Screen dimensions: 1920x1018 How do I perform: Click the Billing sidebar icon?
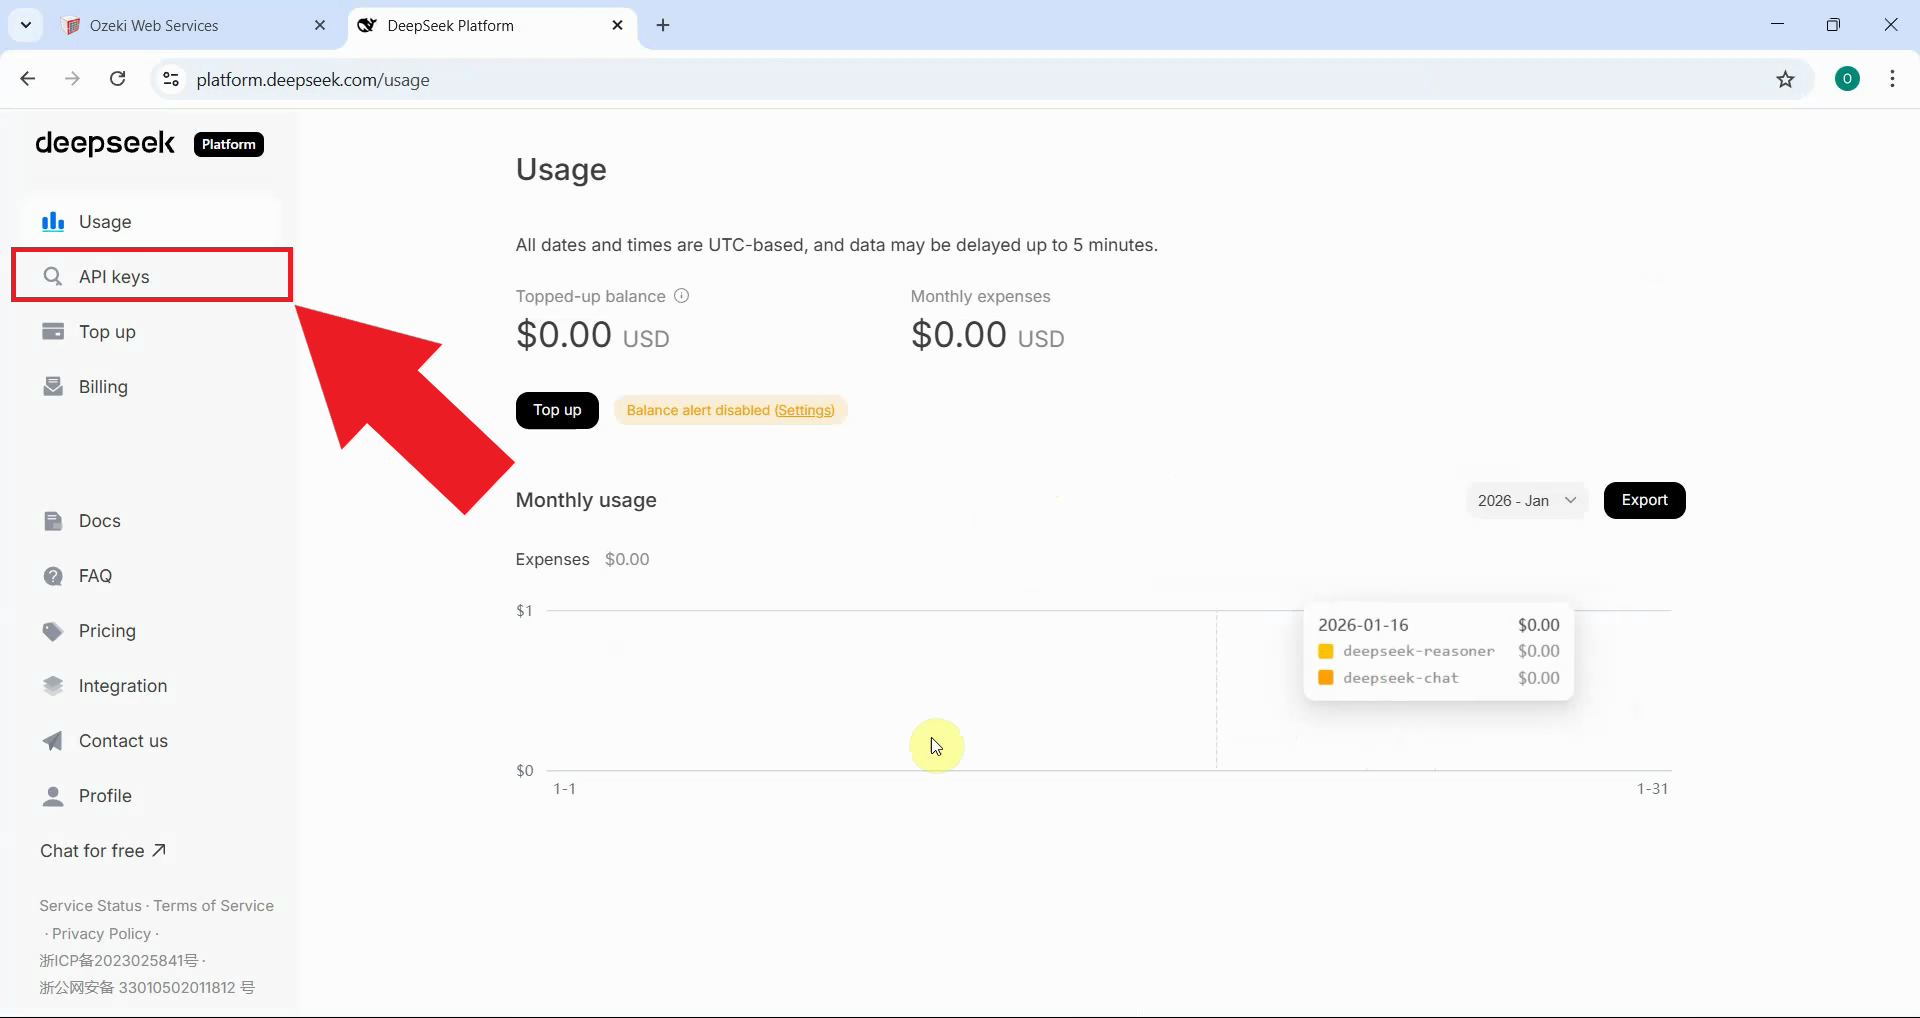pyautogui.click(x=52, y=386)
